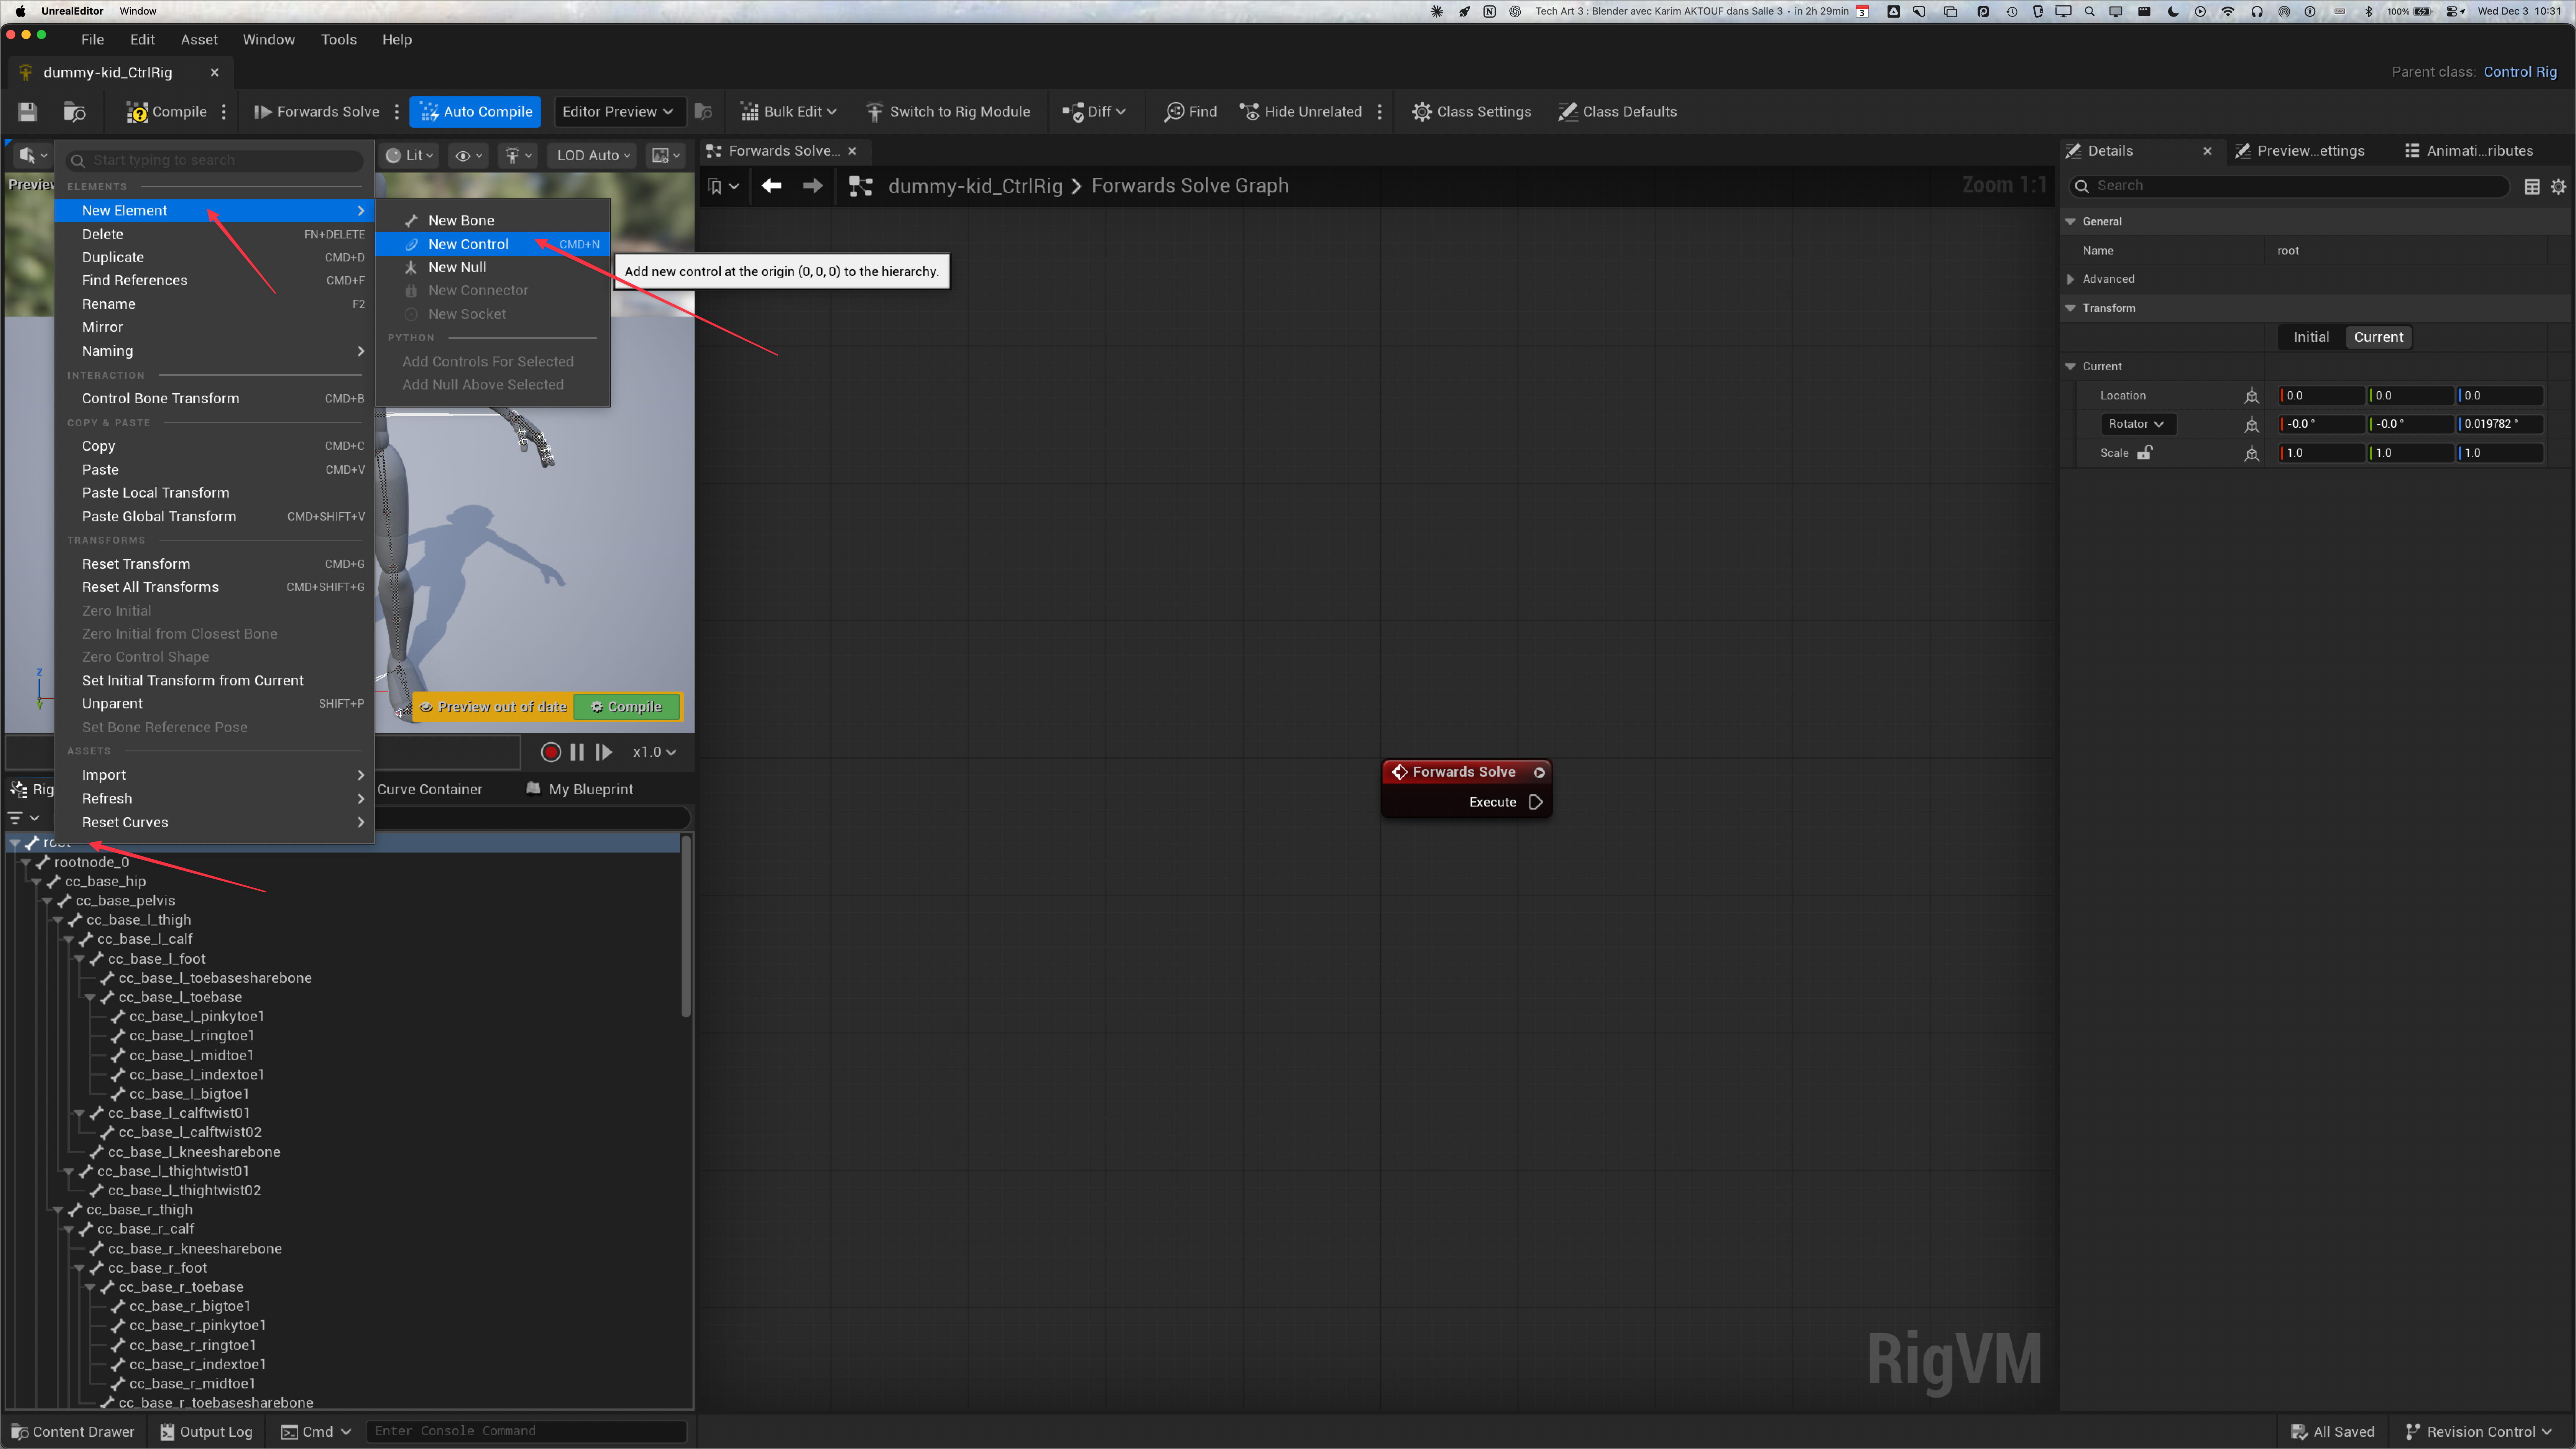Collapse the General section

point(2070,221)
